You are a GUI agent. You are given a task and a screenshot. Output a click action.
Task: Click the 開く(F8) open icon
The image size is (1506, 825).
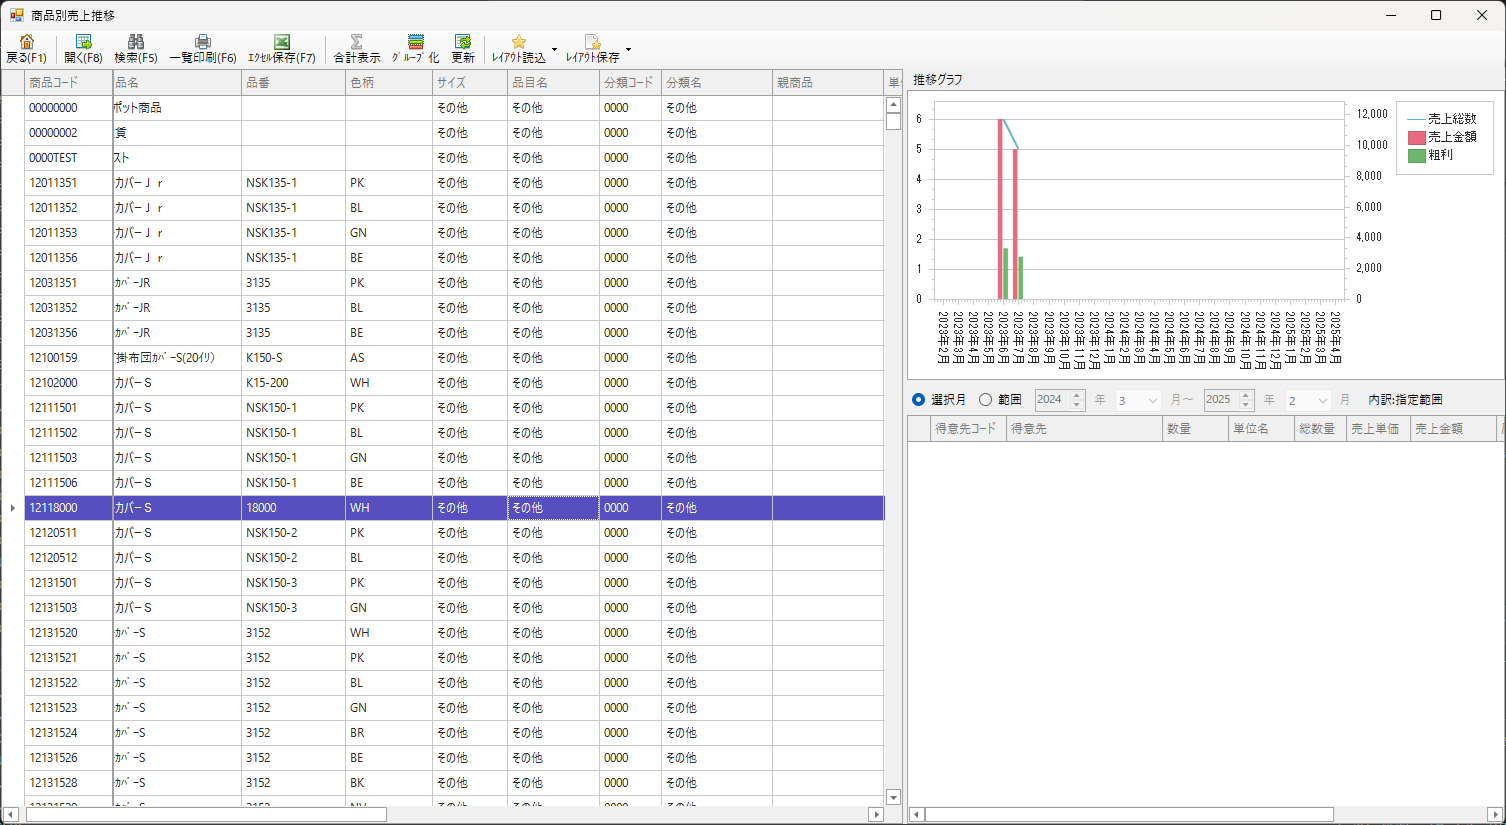point(83,42)
